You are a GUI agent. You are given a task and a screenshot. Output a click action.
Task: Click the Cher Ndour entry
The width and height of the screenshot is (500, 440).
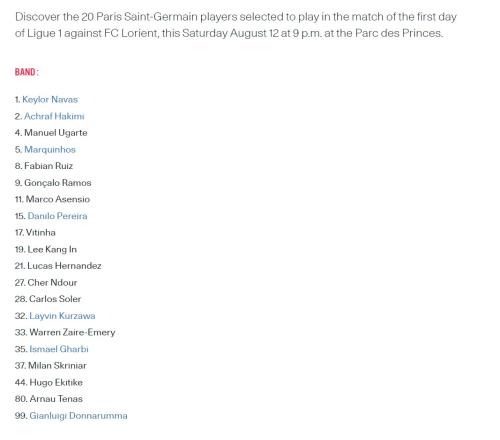point(46,282)
